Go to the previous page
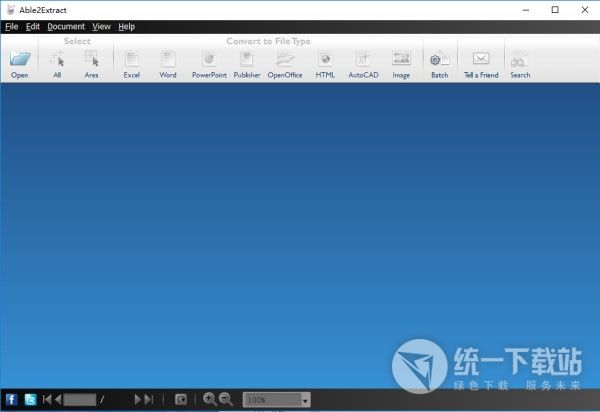The height and width of the screenshot is (412, 600). click(58, 400)
